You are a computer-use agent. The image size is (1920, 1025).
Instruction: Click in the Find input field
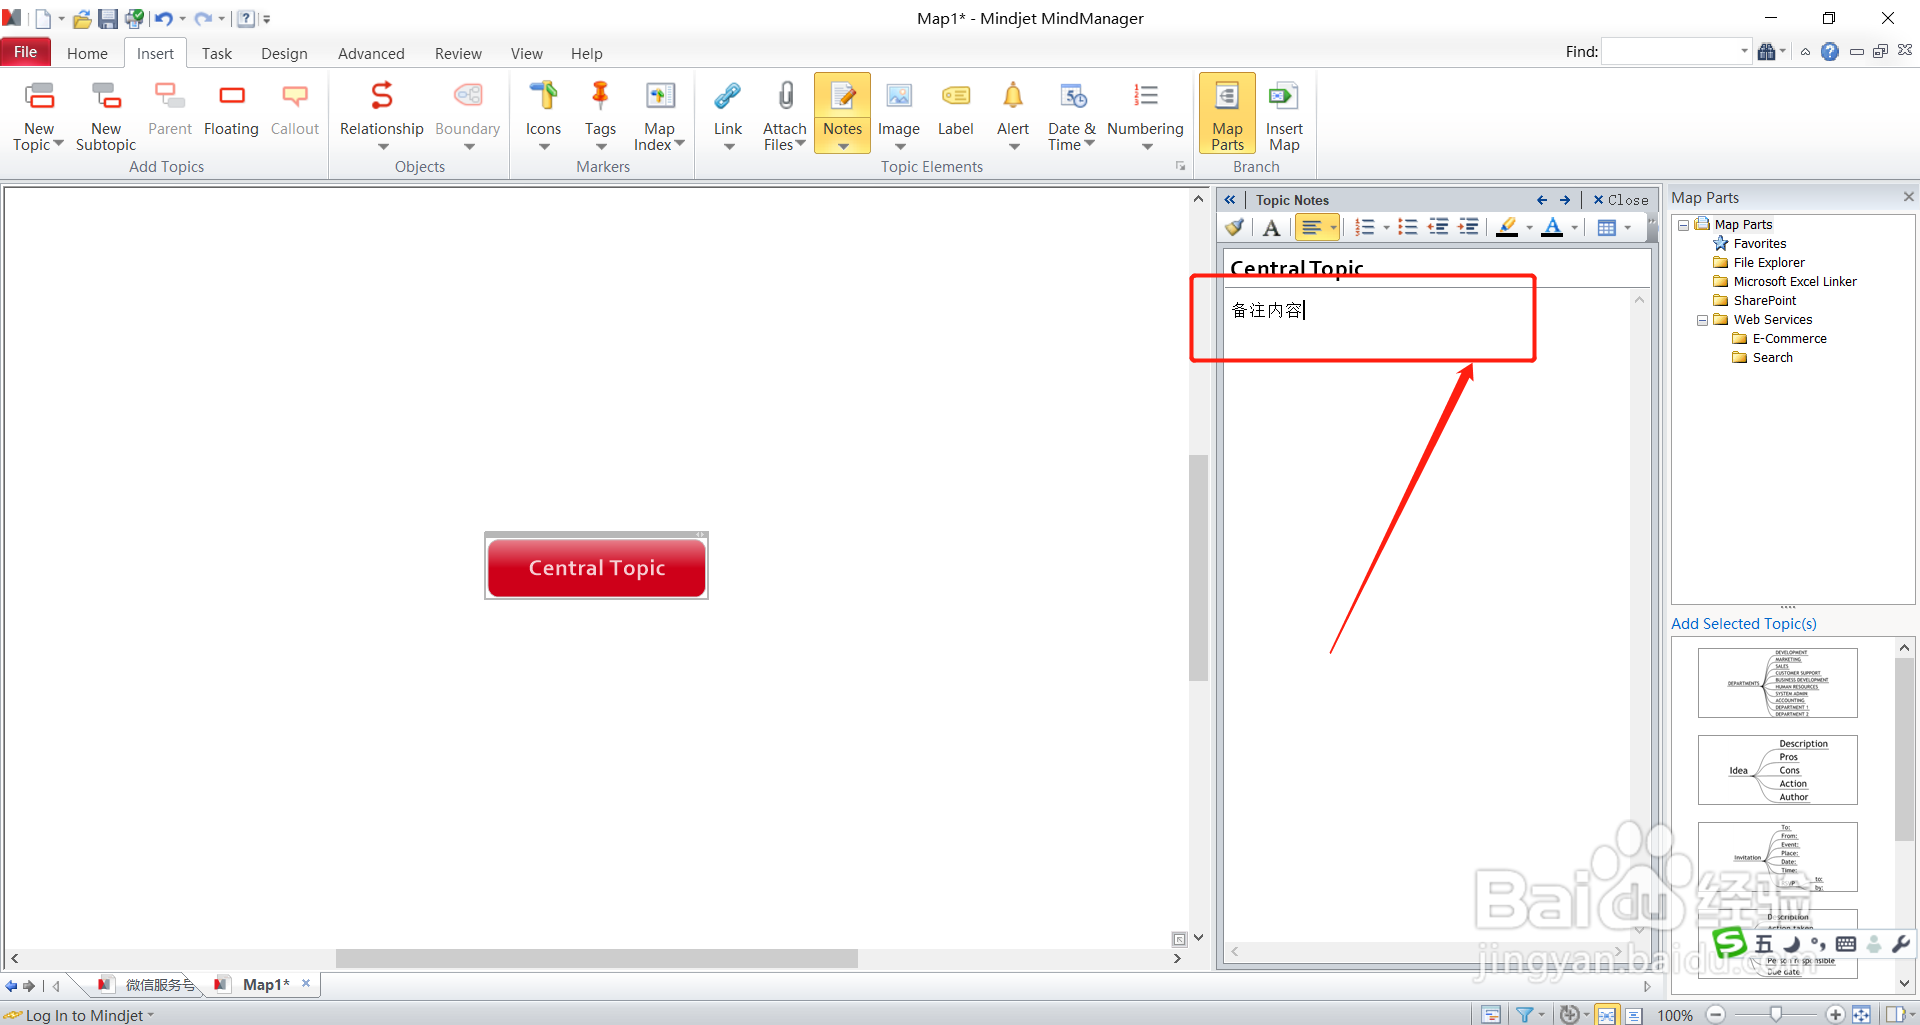tap(1670, 51)
